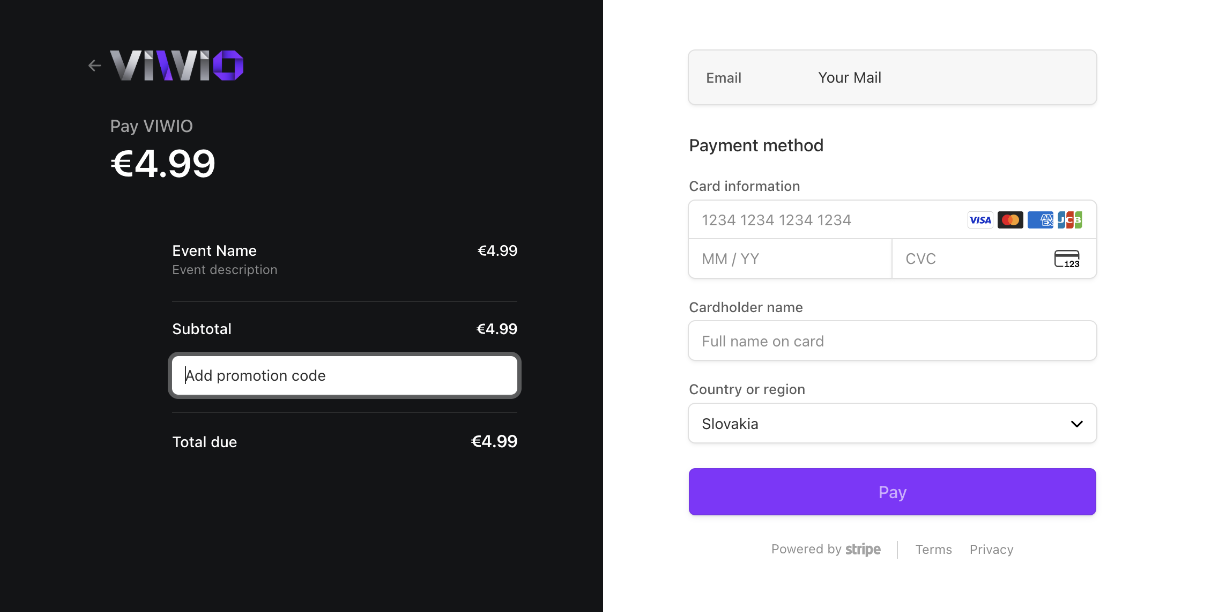Click the Event Name line item
Screen dimensions: 1206x612
[x=214, y=251]
